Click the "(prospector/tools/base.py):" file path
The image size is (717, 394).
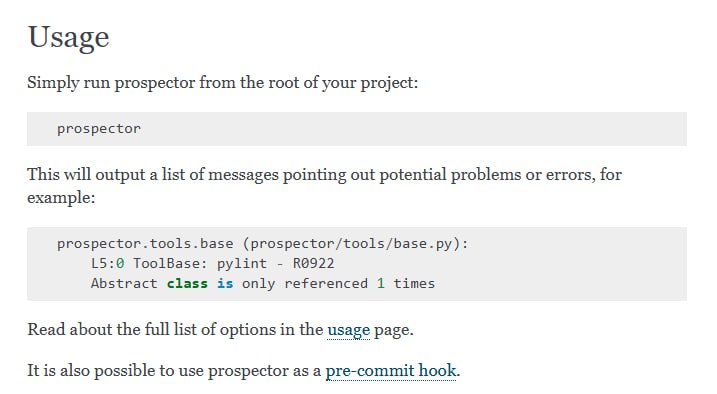(355, 244)
